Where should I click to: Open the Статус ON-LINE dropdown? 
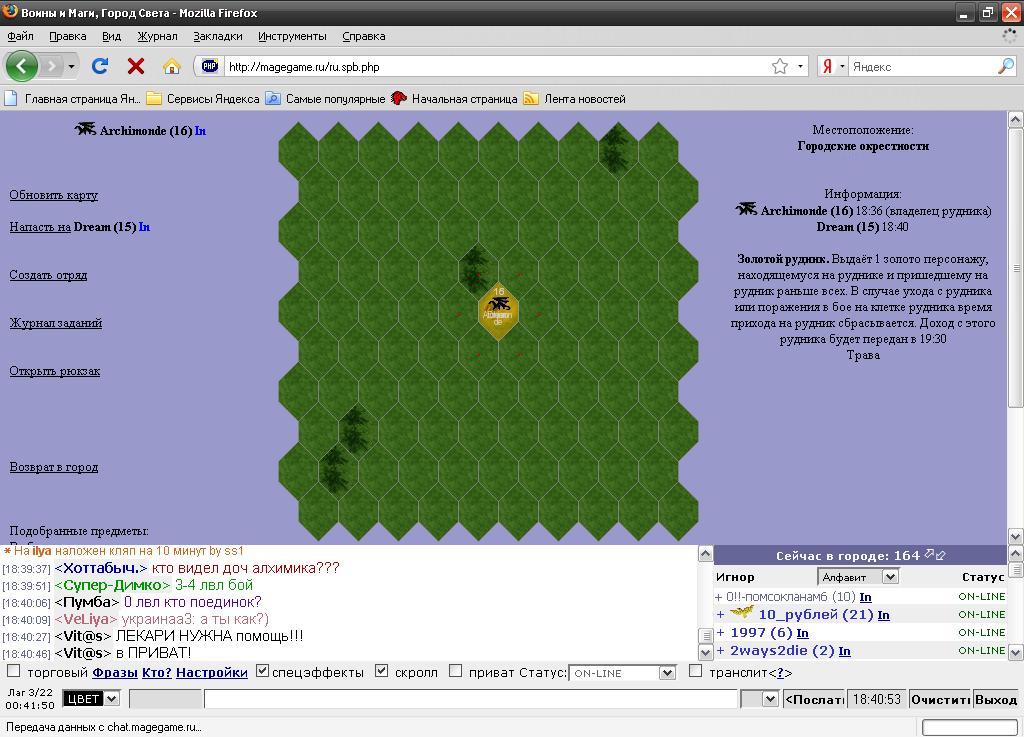[x=622, y=673]
